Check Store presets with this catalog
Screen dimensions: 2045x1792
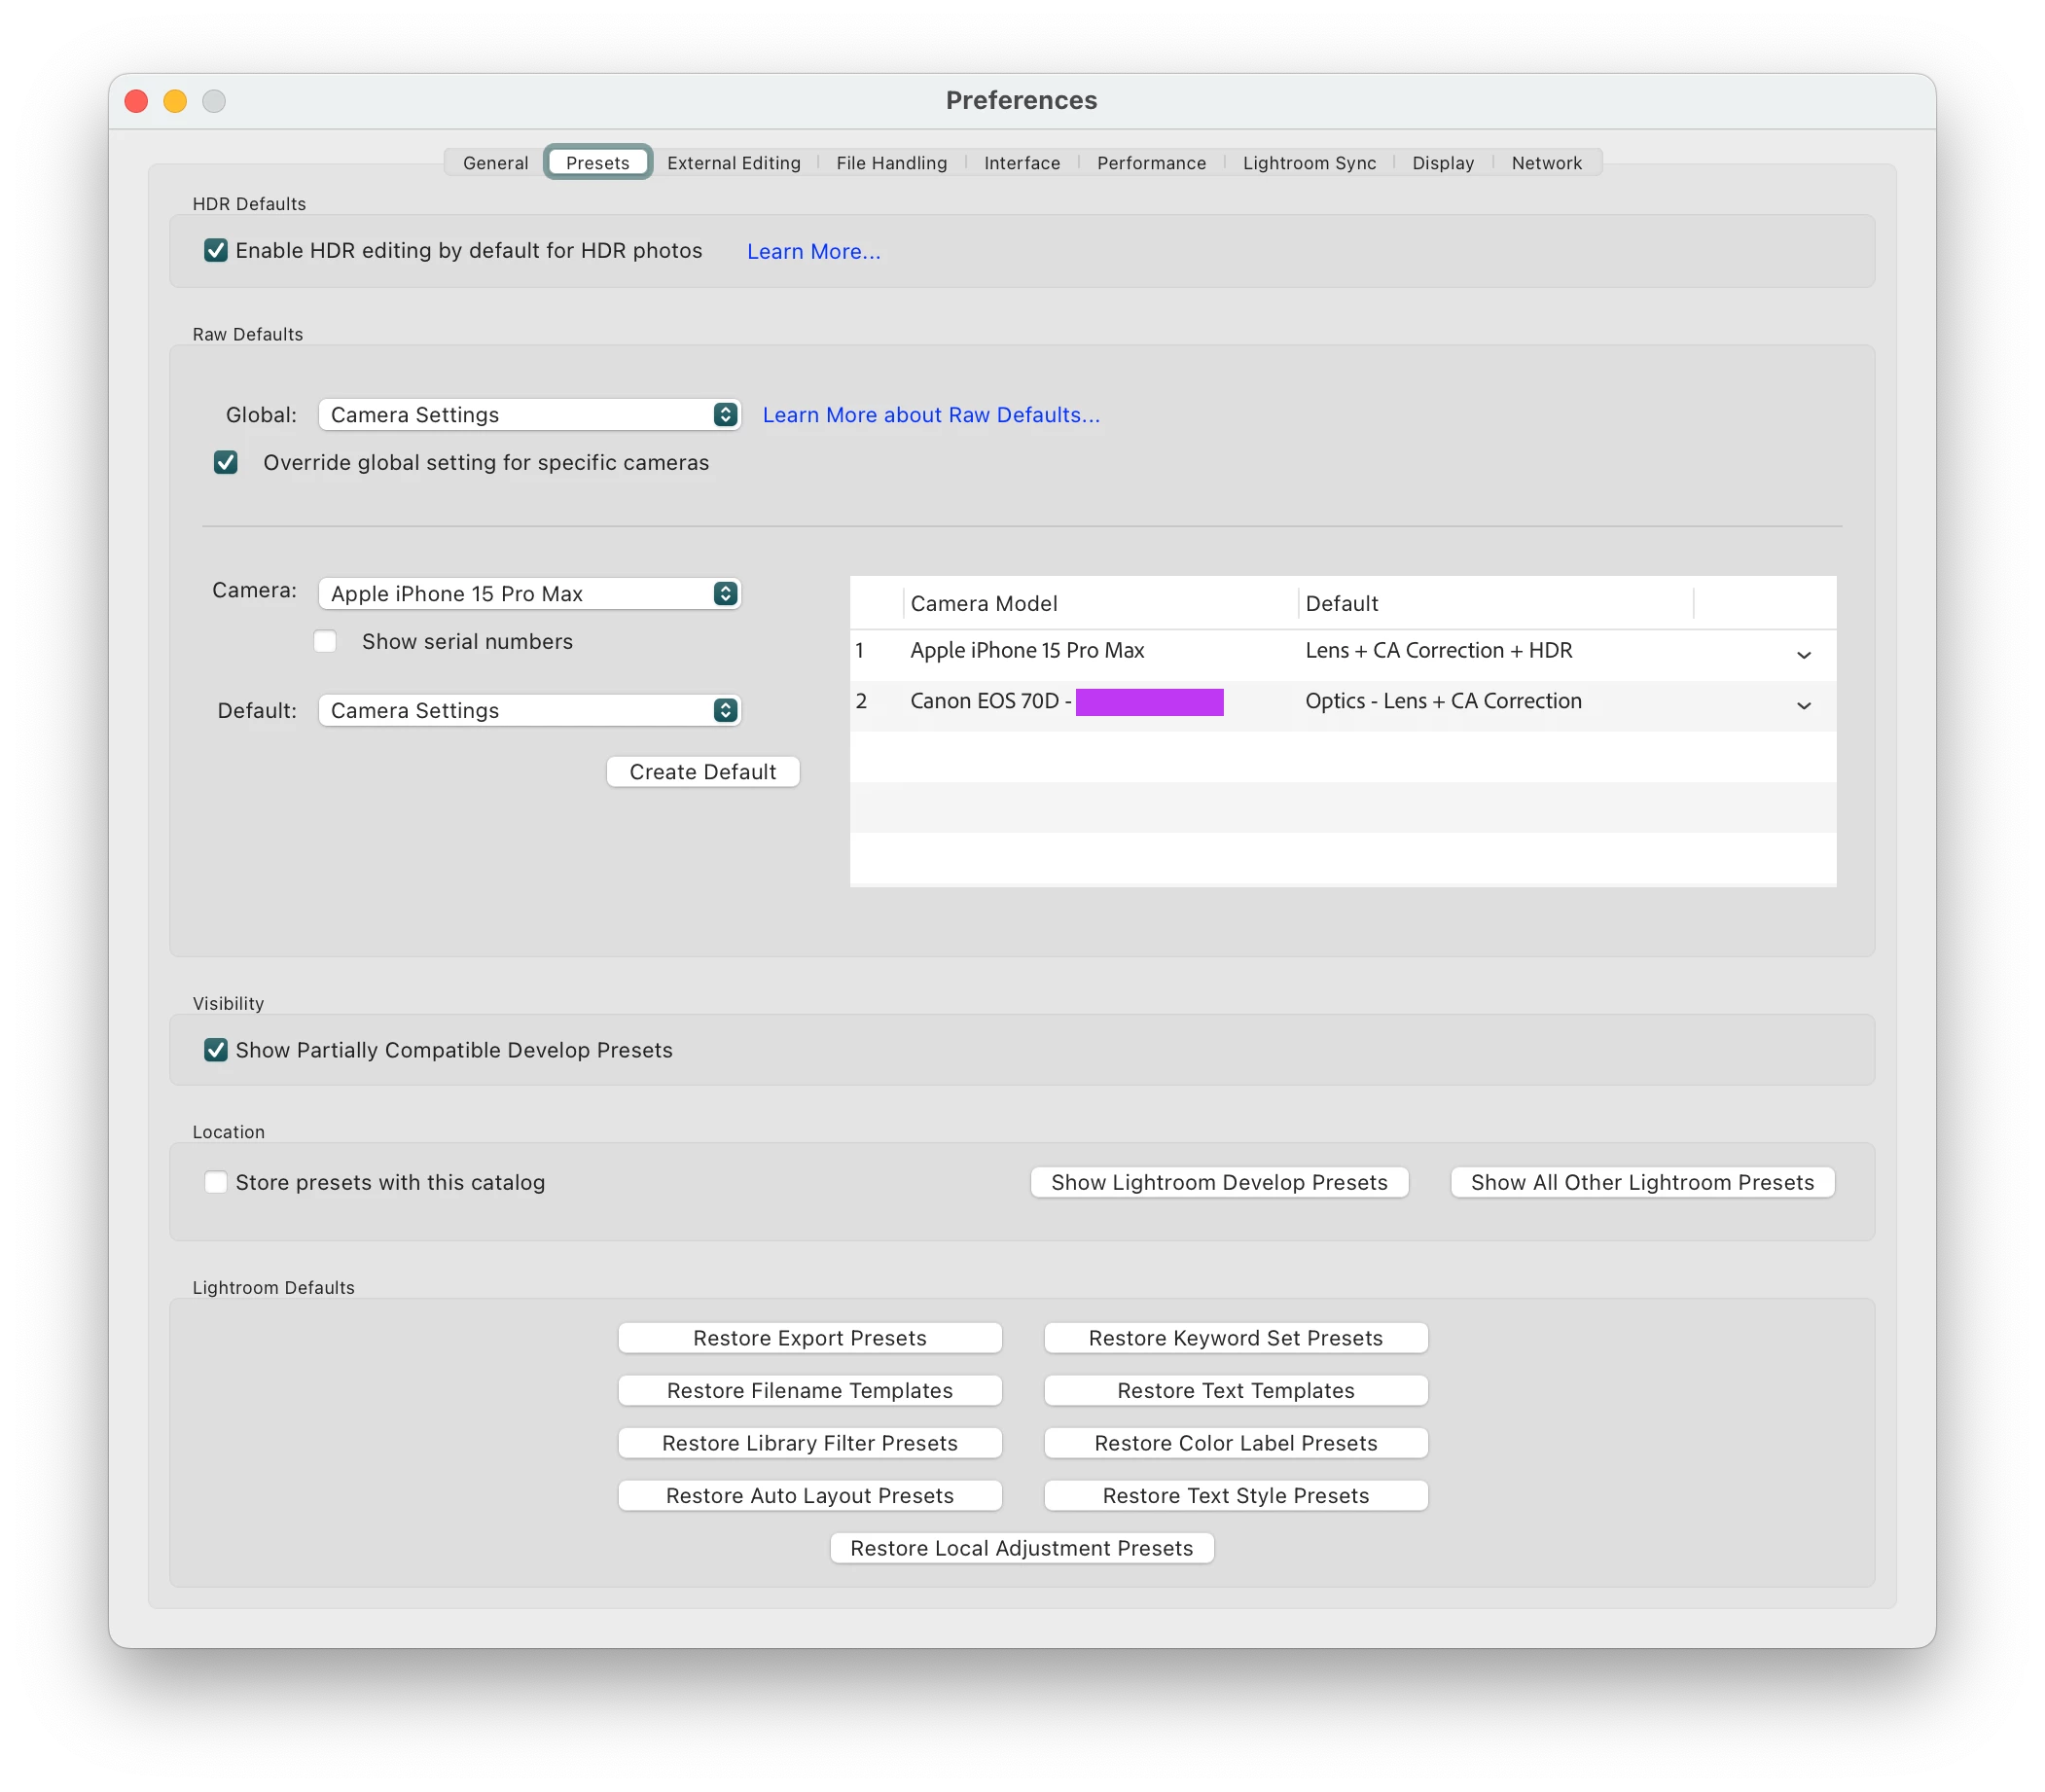pyautogui.click(x=216, y=1182)
